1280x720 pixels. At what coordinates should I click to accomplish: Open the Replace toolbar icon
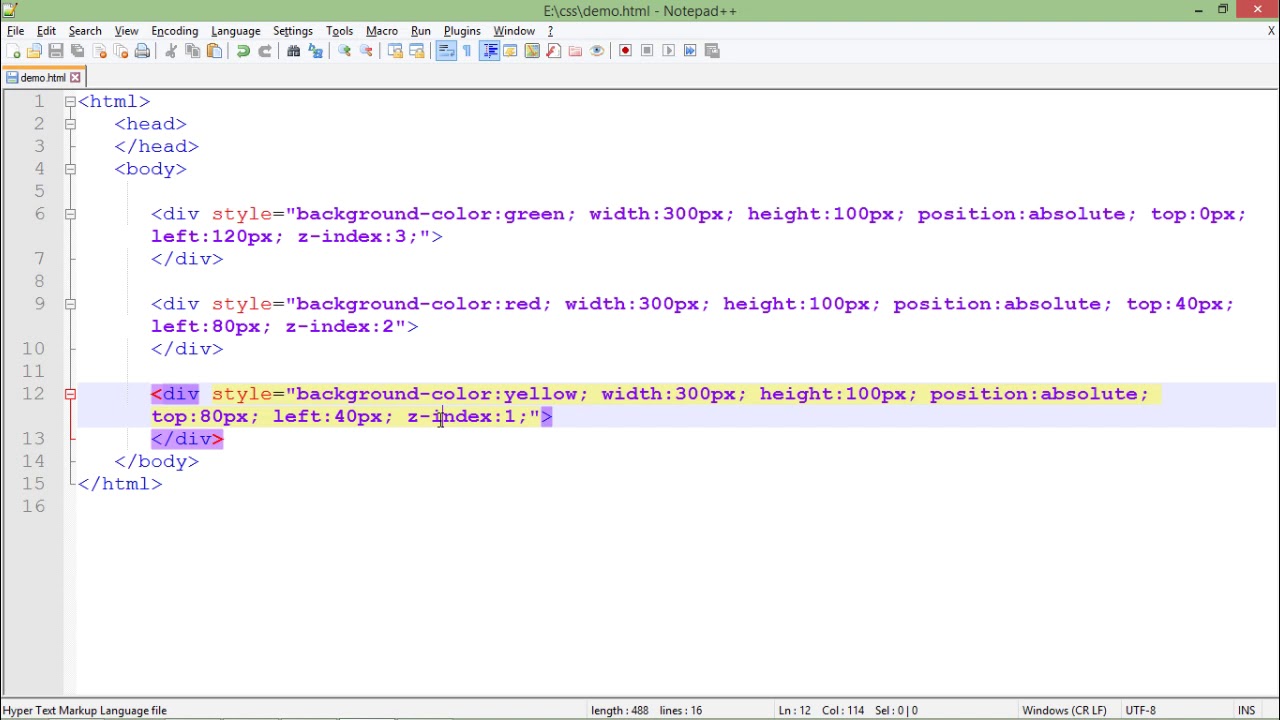[x=316, y=51]
